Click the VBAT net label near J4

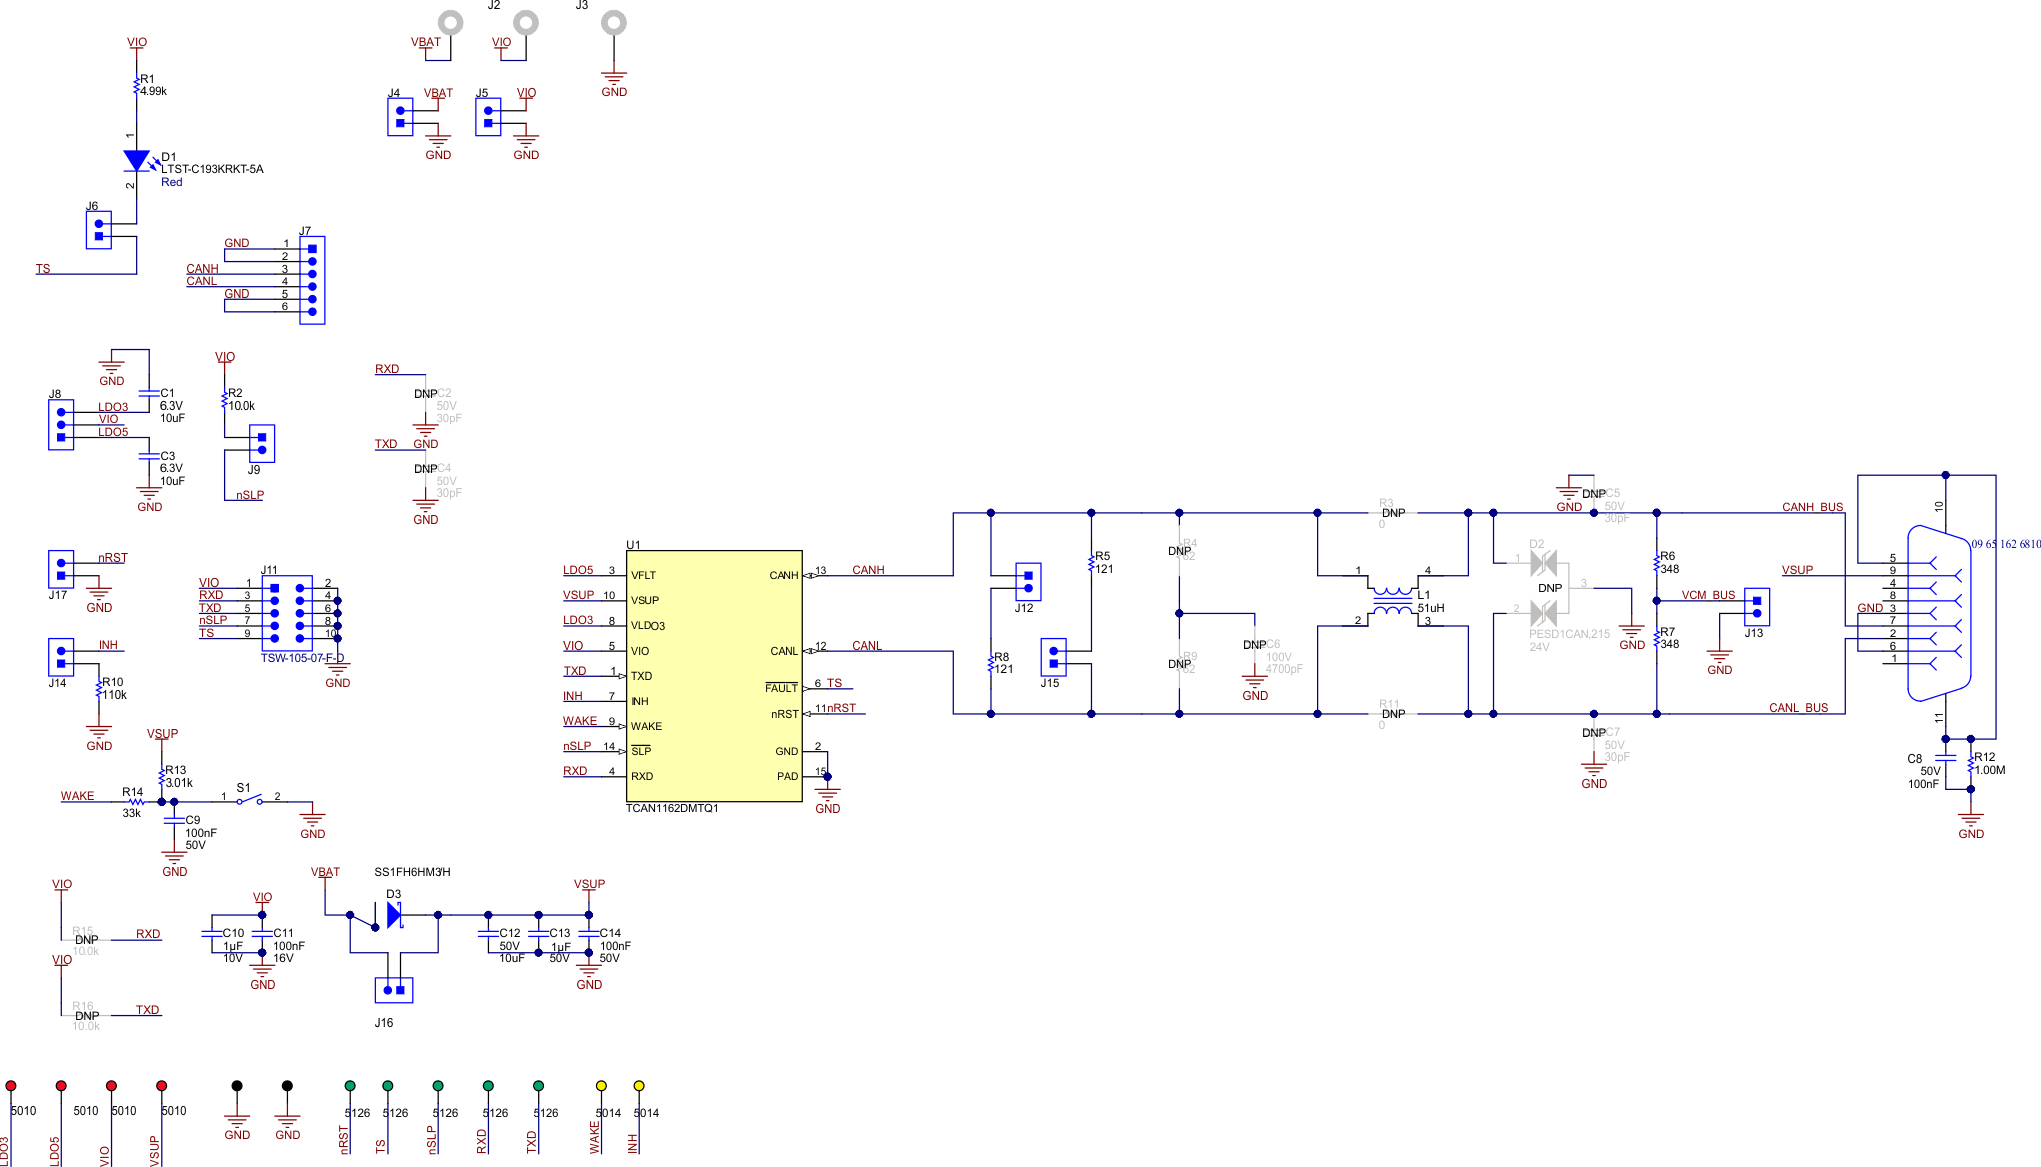pyautogui.click(x=436, y=92)
